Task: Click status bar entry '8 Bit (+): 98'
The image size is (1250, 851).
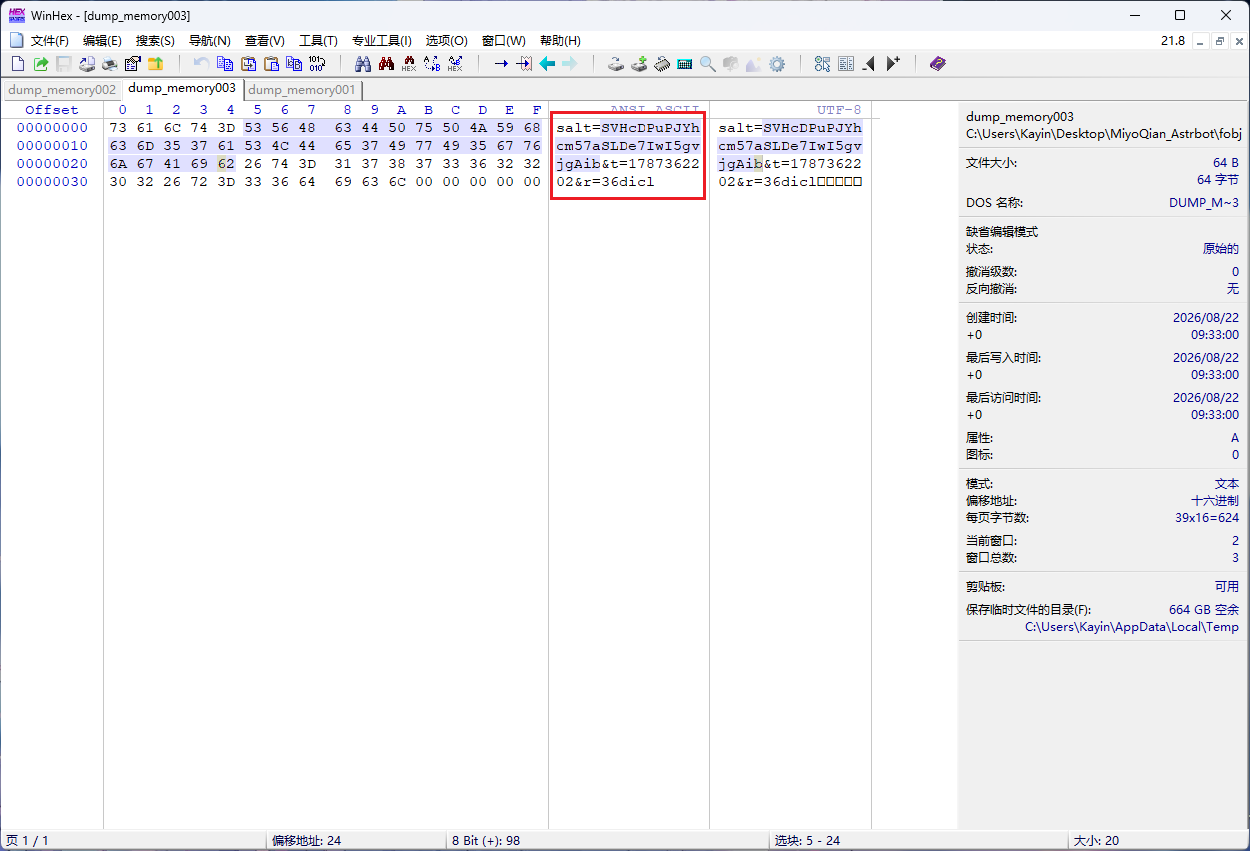Action: (x=486, y=841)
